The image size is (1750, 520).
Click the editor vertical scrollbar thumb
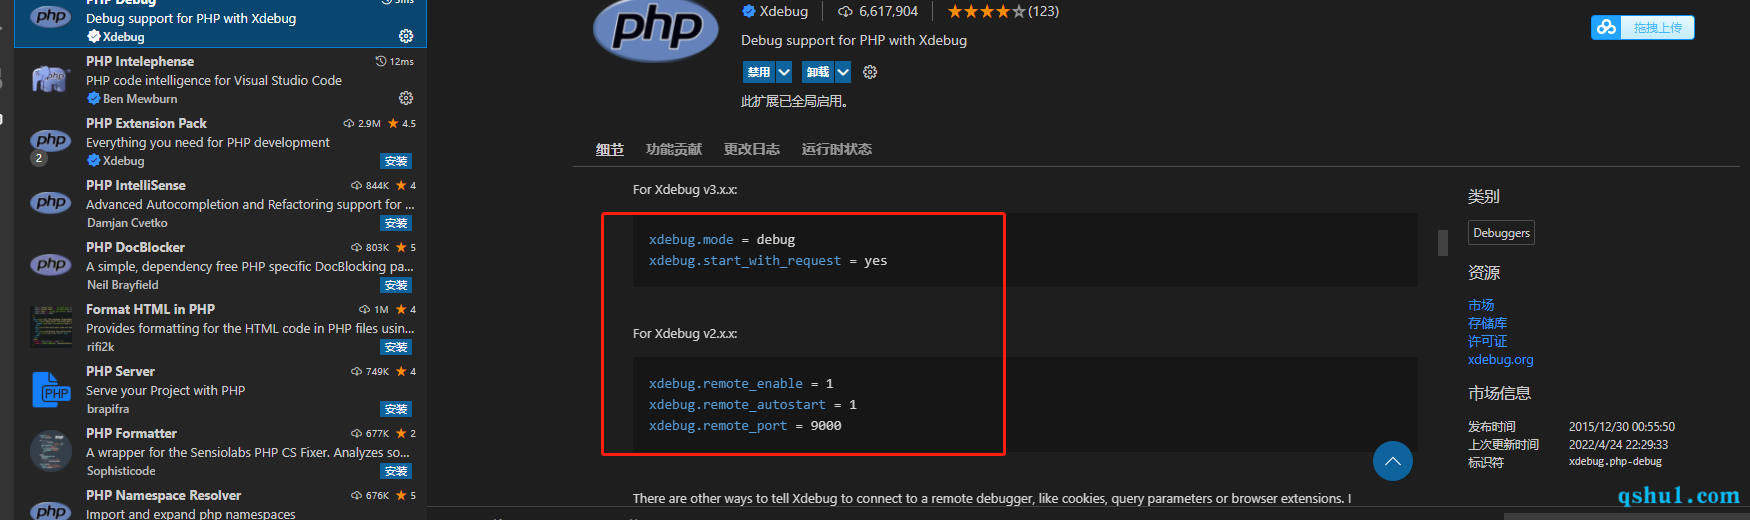[x=1443, y=243]
